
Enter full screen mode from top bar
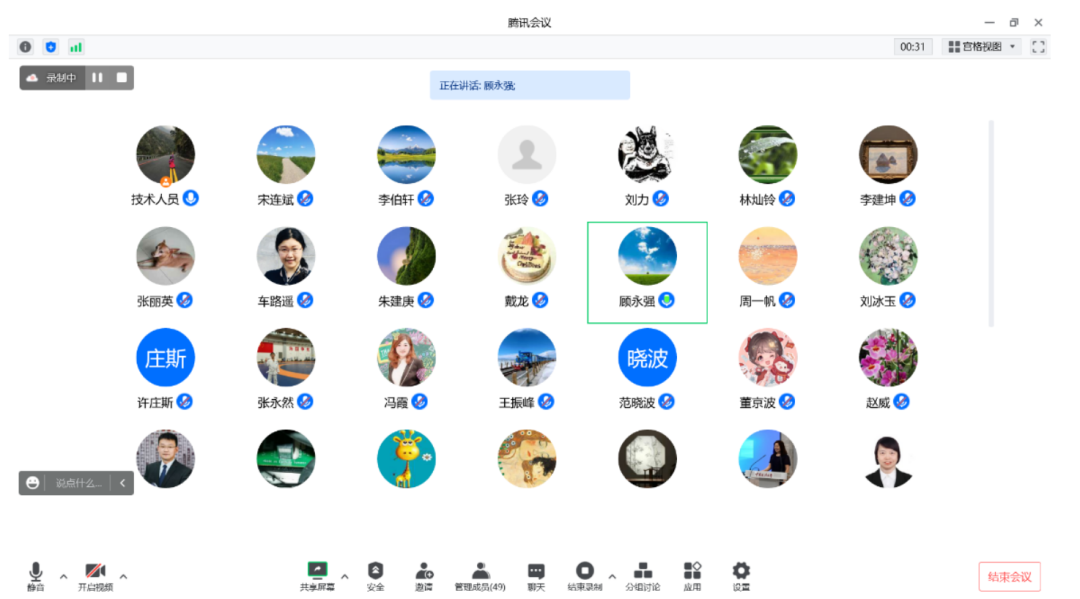tap(1038, 47)
